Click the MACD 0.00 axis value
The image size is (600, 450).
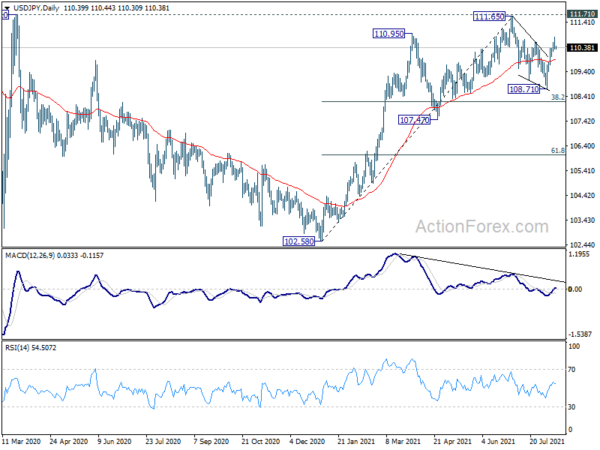(x=575, y=289)
